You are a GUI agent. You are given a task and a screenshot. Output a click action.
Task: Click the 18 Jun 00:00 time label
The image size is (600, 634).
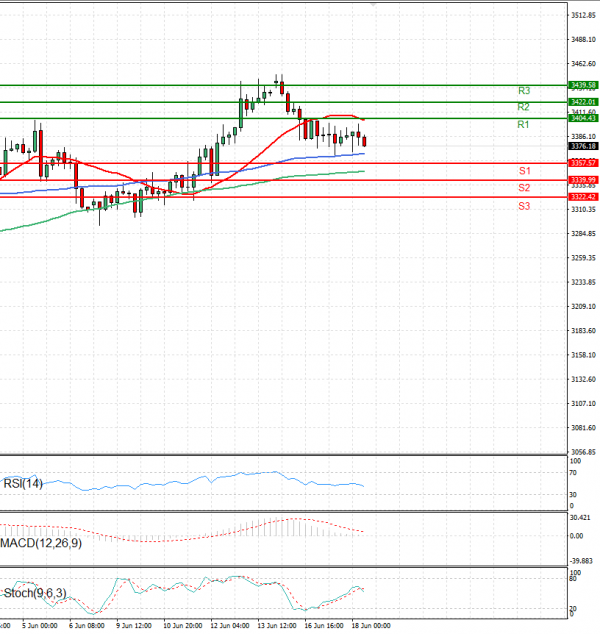pos(371,626)
